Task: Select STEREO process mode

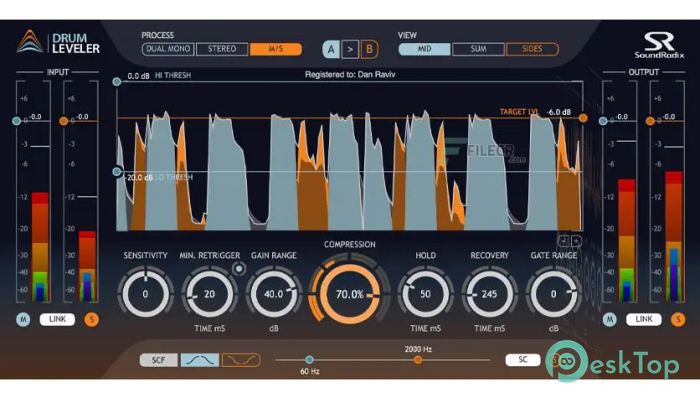Action: click(x=222, y=49)
